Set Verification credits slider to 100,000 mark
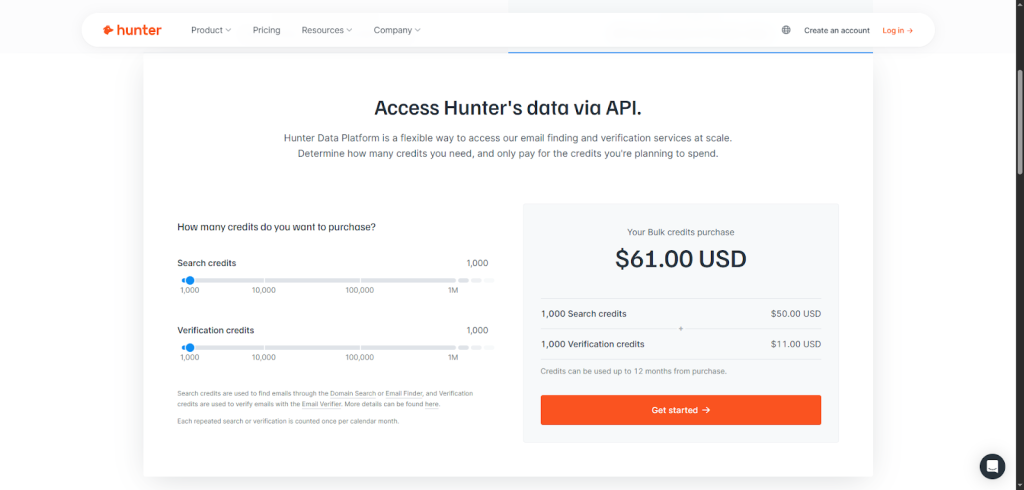Image resolution: width=1024 pixels, height=490 pixels. pos(360,347)
